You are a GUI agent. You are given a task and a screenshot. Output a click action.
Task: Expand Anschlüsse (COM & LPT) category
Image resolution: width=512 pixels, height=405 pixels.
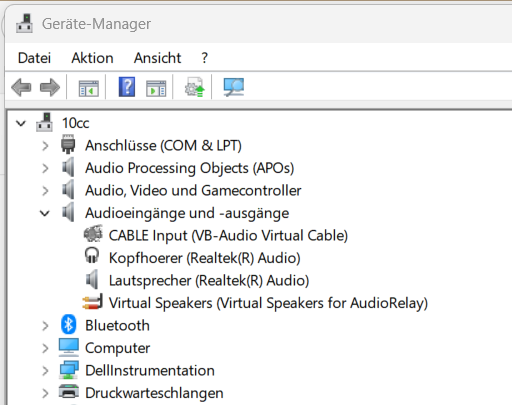click(x=45, y=146)
